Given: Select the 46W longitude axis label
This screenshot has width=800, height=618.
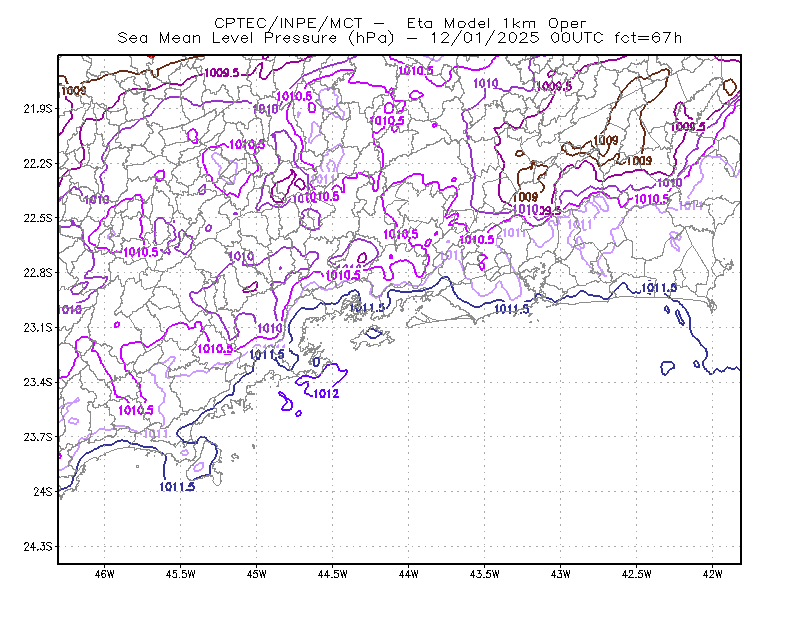Looking at the screenshot, I should point(105,574).
